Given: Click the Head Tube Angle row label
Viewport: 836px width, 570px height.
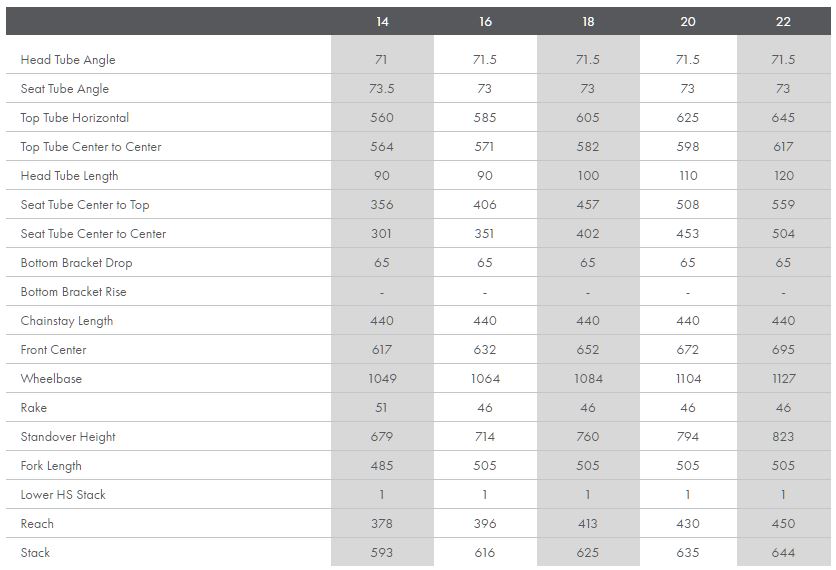Looking at the screenshot, I should coord(68,60).
